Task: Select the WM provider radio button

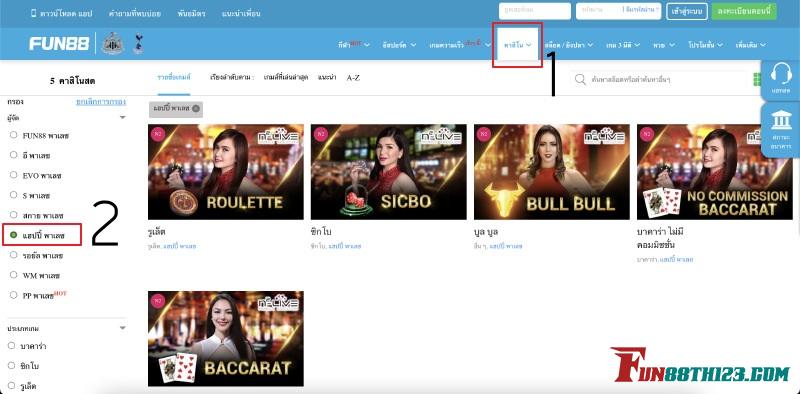Action: [x=13, y=275]
